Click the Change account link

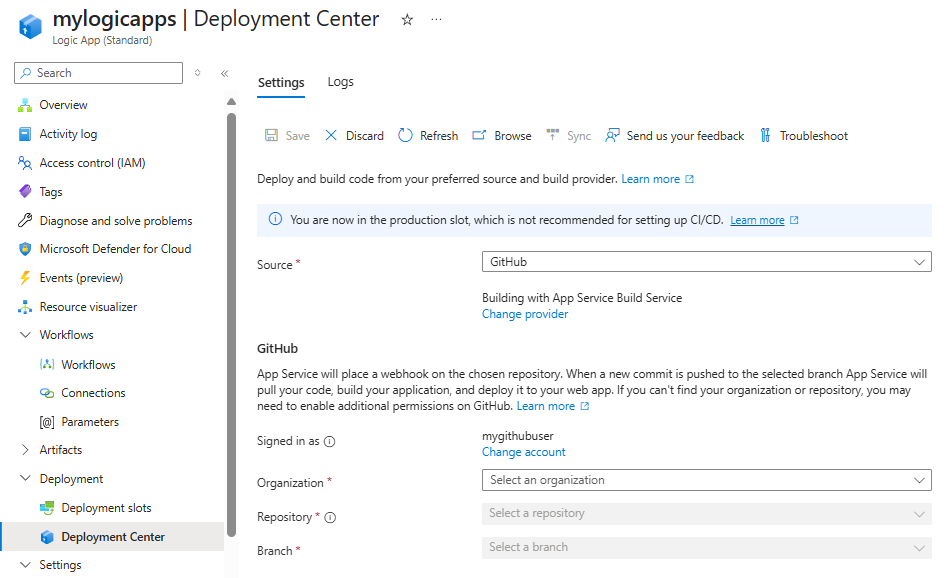point(524,452)
